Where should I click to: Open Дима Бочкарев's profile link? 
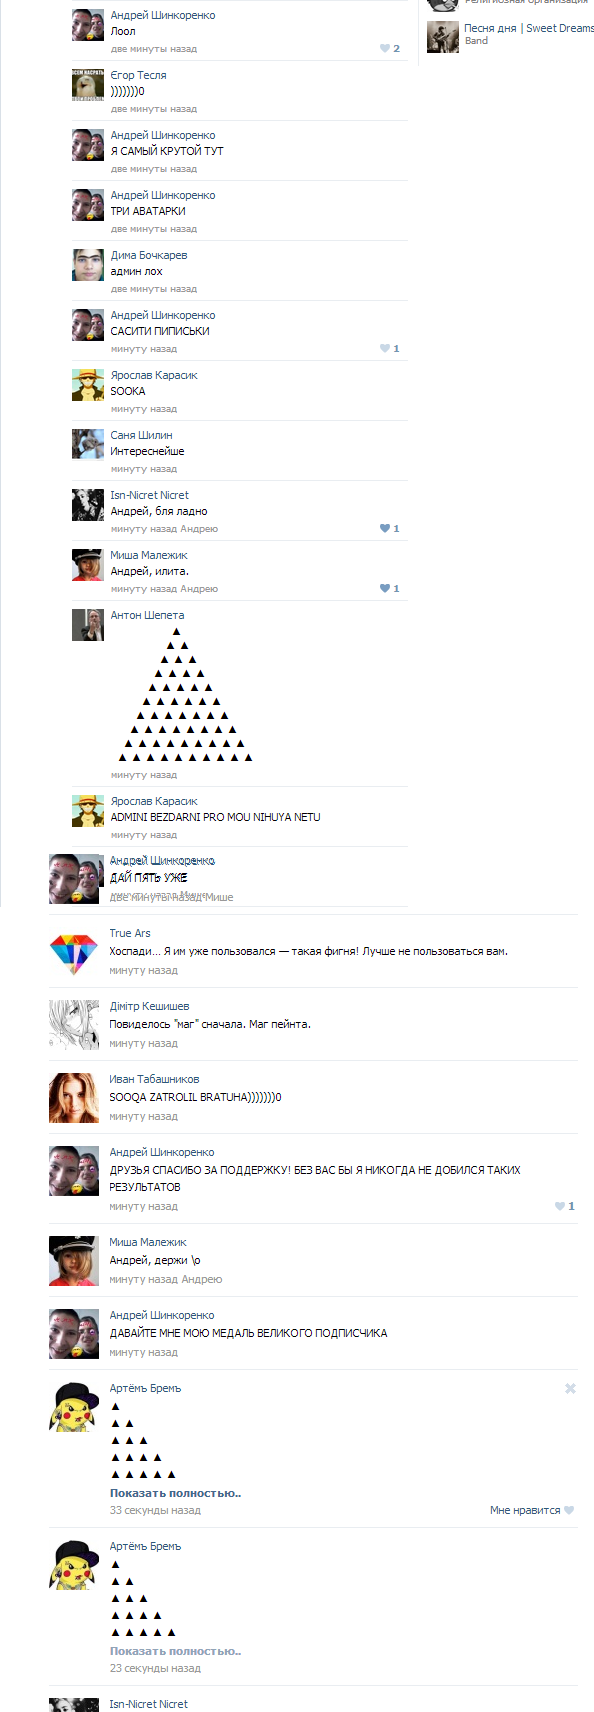[149, 255]
